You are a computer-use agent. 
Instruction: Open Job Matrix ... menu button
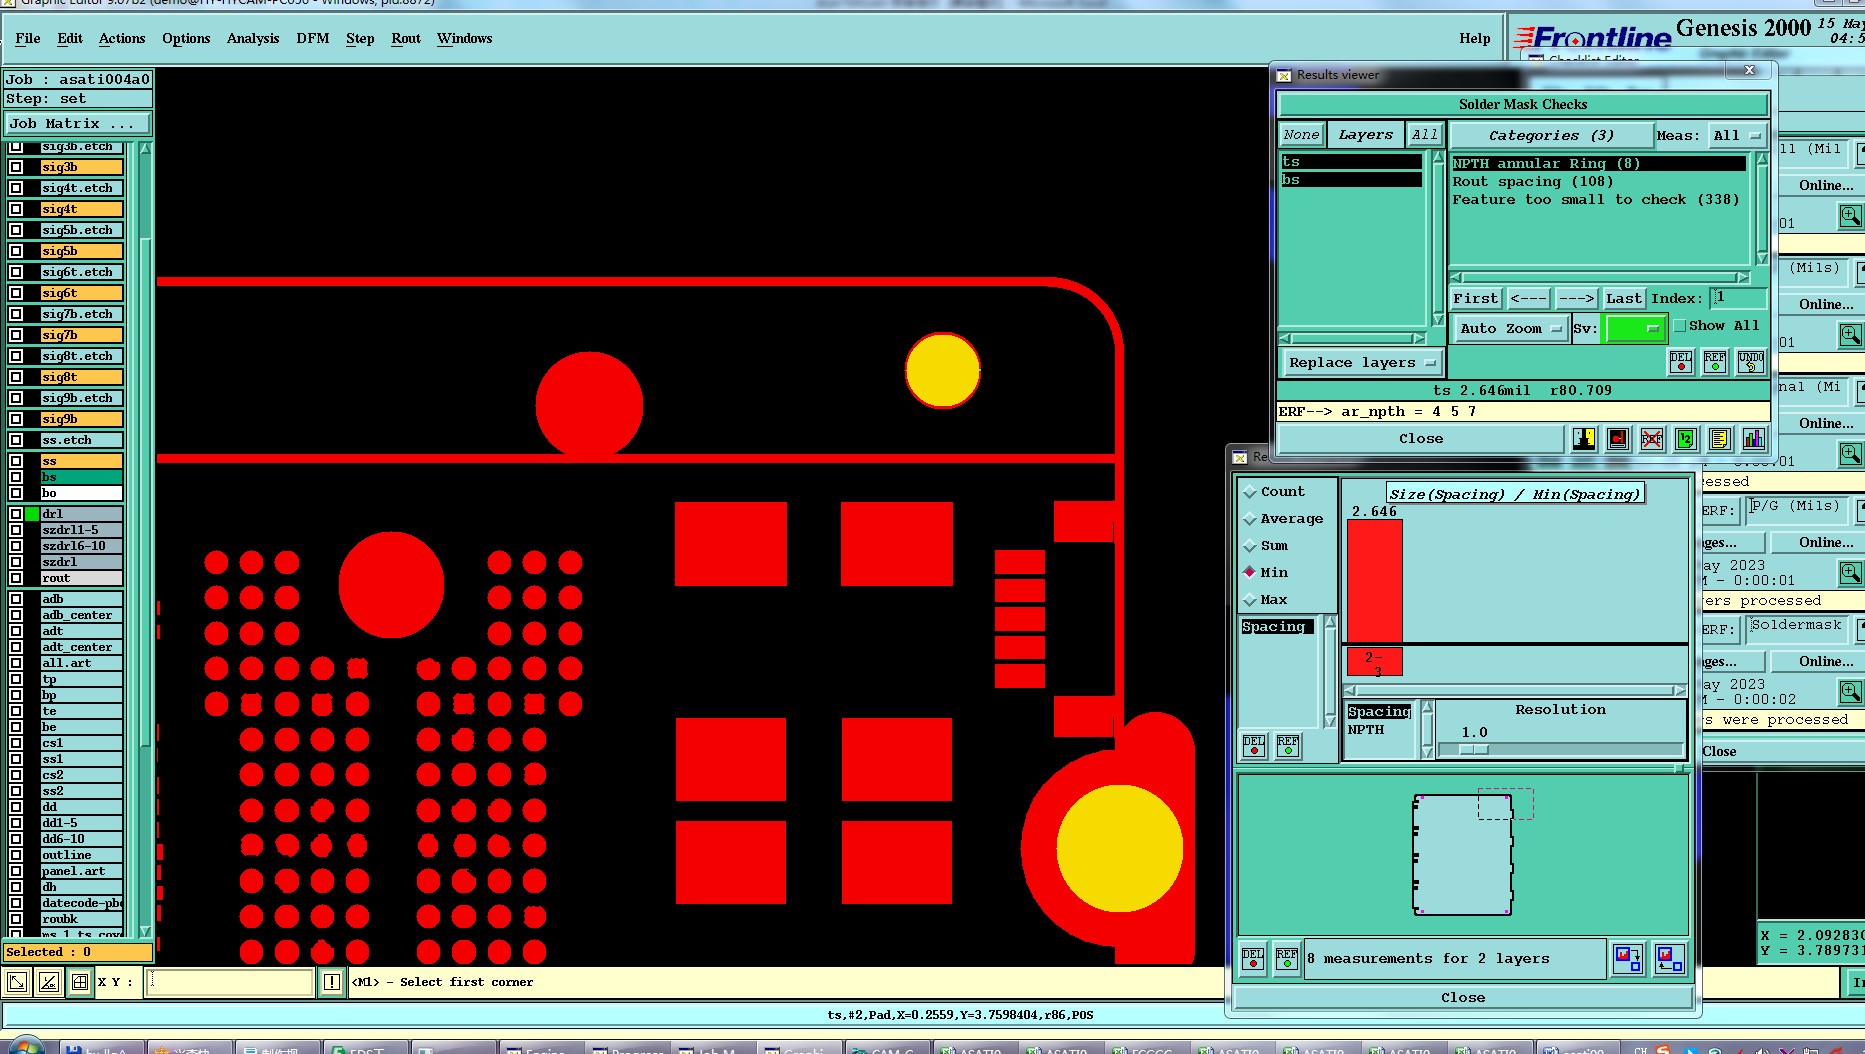point(78,124)
